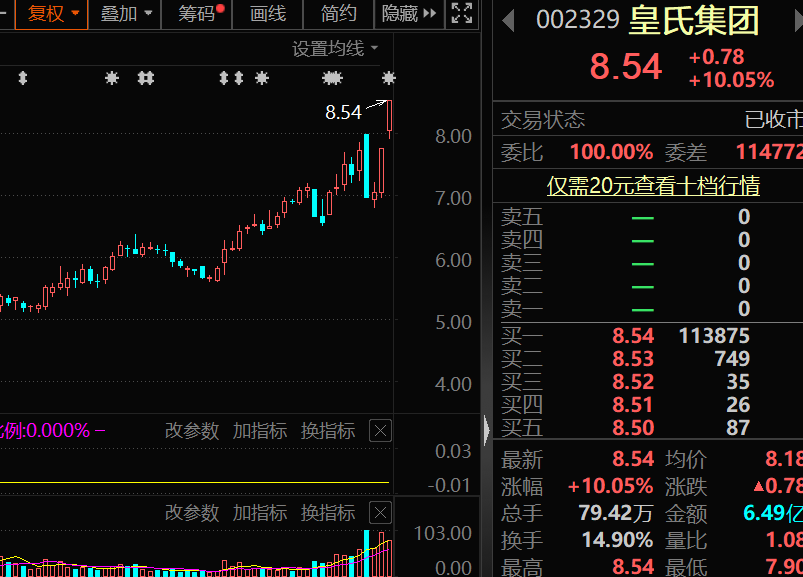Image resolution: width=803 pixels, height=577 pixels.
Task: Click 改参数 in the upper indicator panel
Action: click(191, 431)
